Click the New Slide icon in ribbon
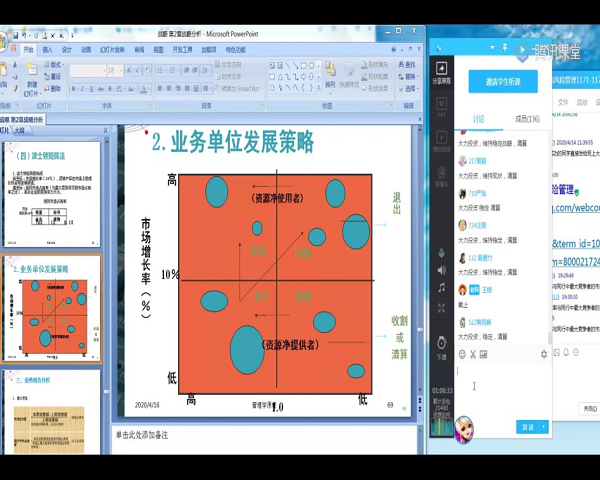Viewport: 600px width, 480px height. pos(32,70)
